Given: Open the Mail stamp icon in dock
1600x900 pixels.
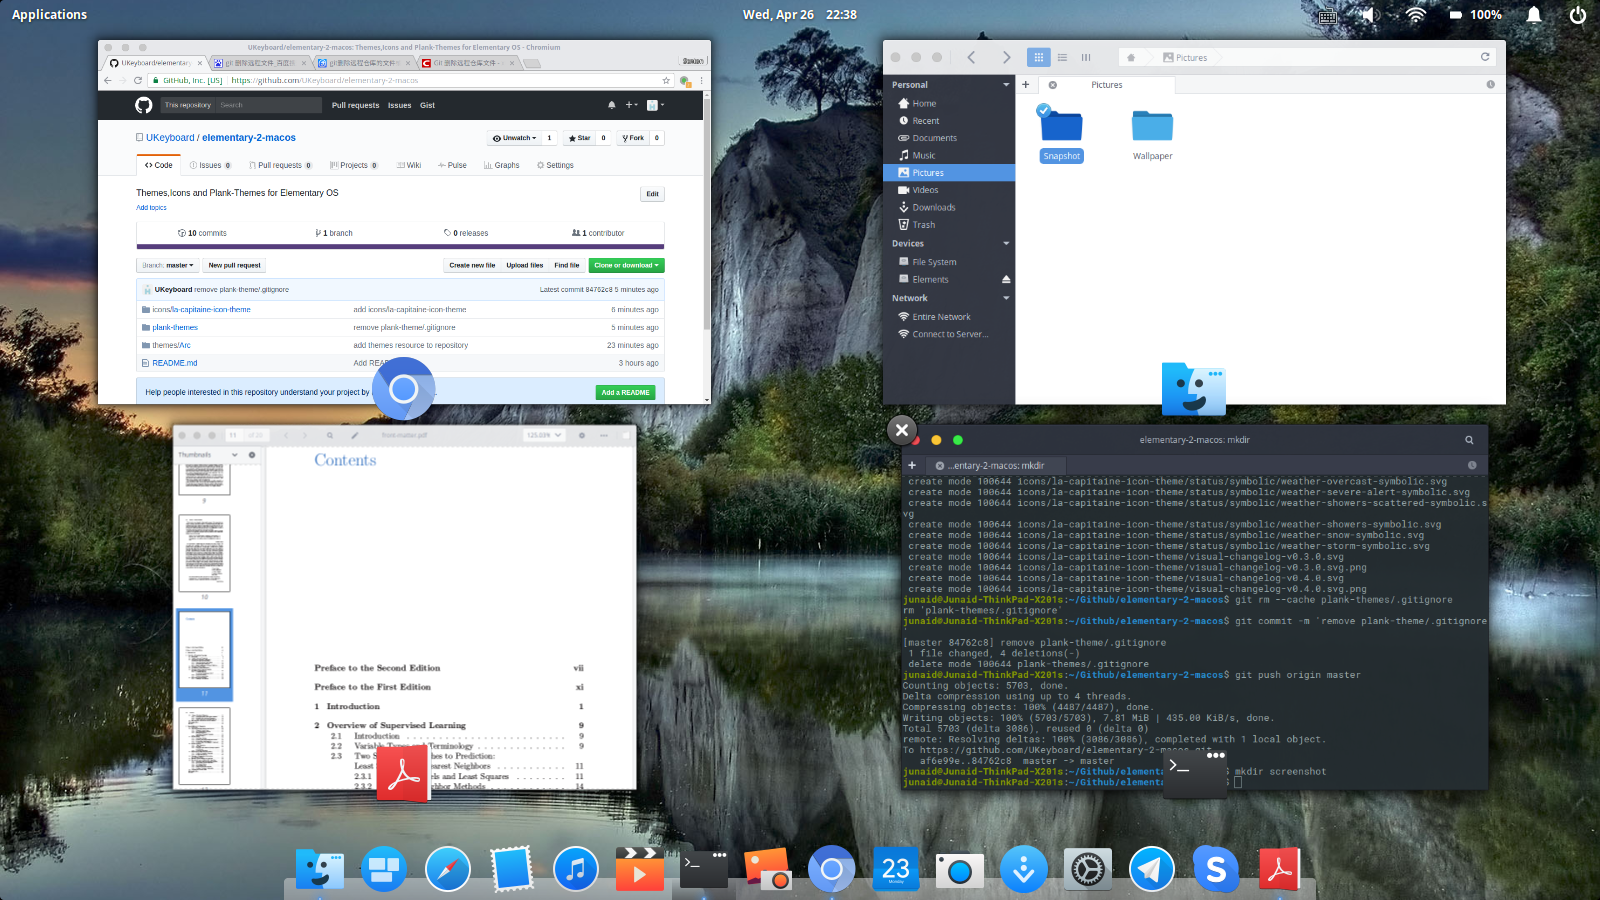Looking at the screenshot, I should 512,869.
